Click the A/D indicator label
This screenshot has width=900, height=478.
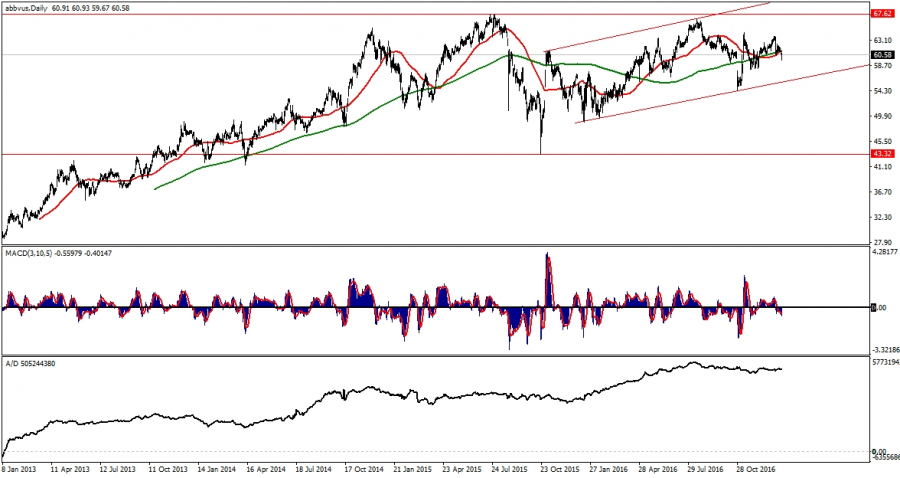12,363
